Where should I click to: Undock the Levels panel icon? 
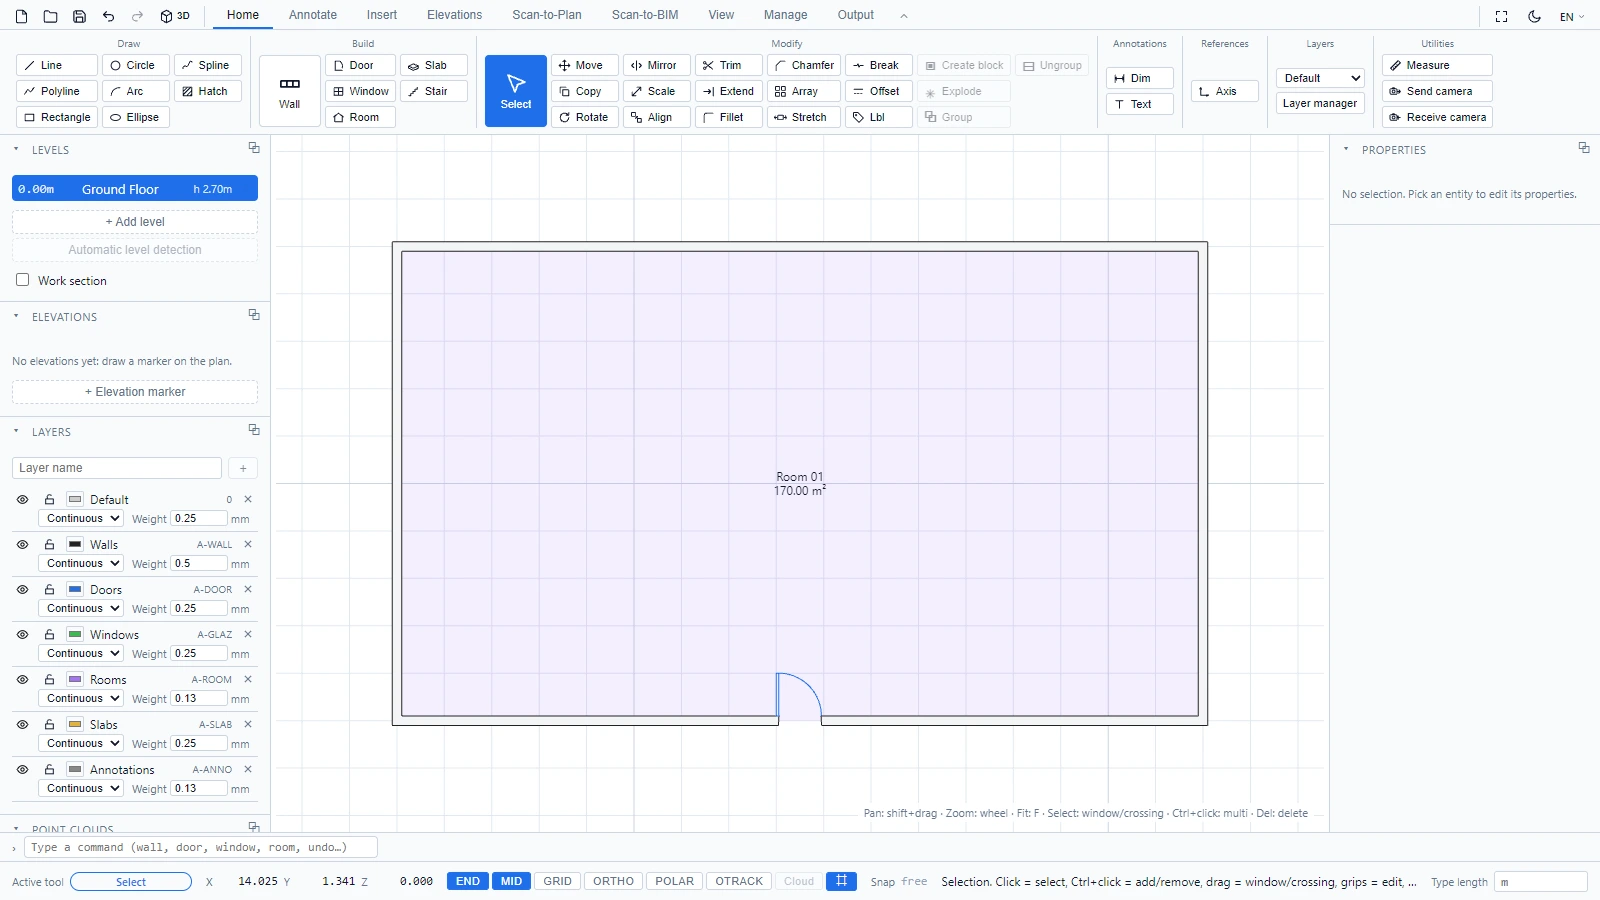pyautogui.click(x=254, y=148)
